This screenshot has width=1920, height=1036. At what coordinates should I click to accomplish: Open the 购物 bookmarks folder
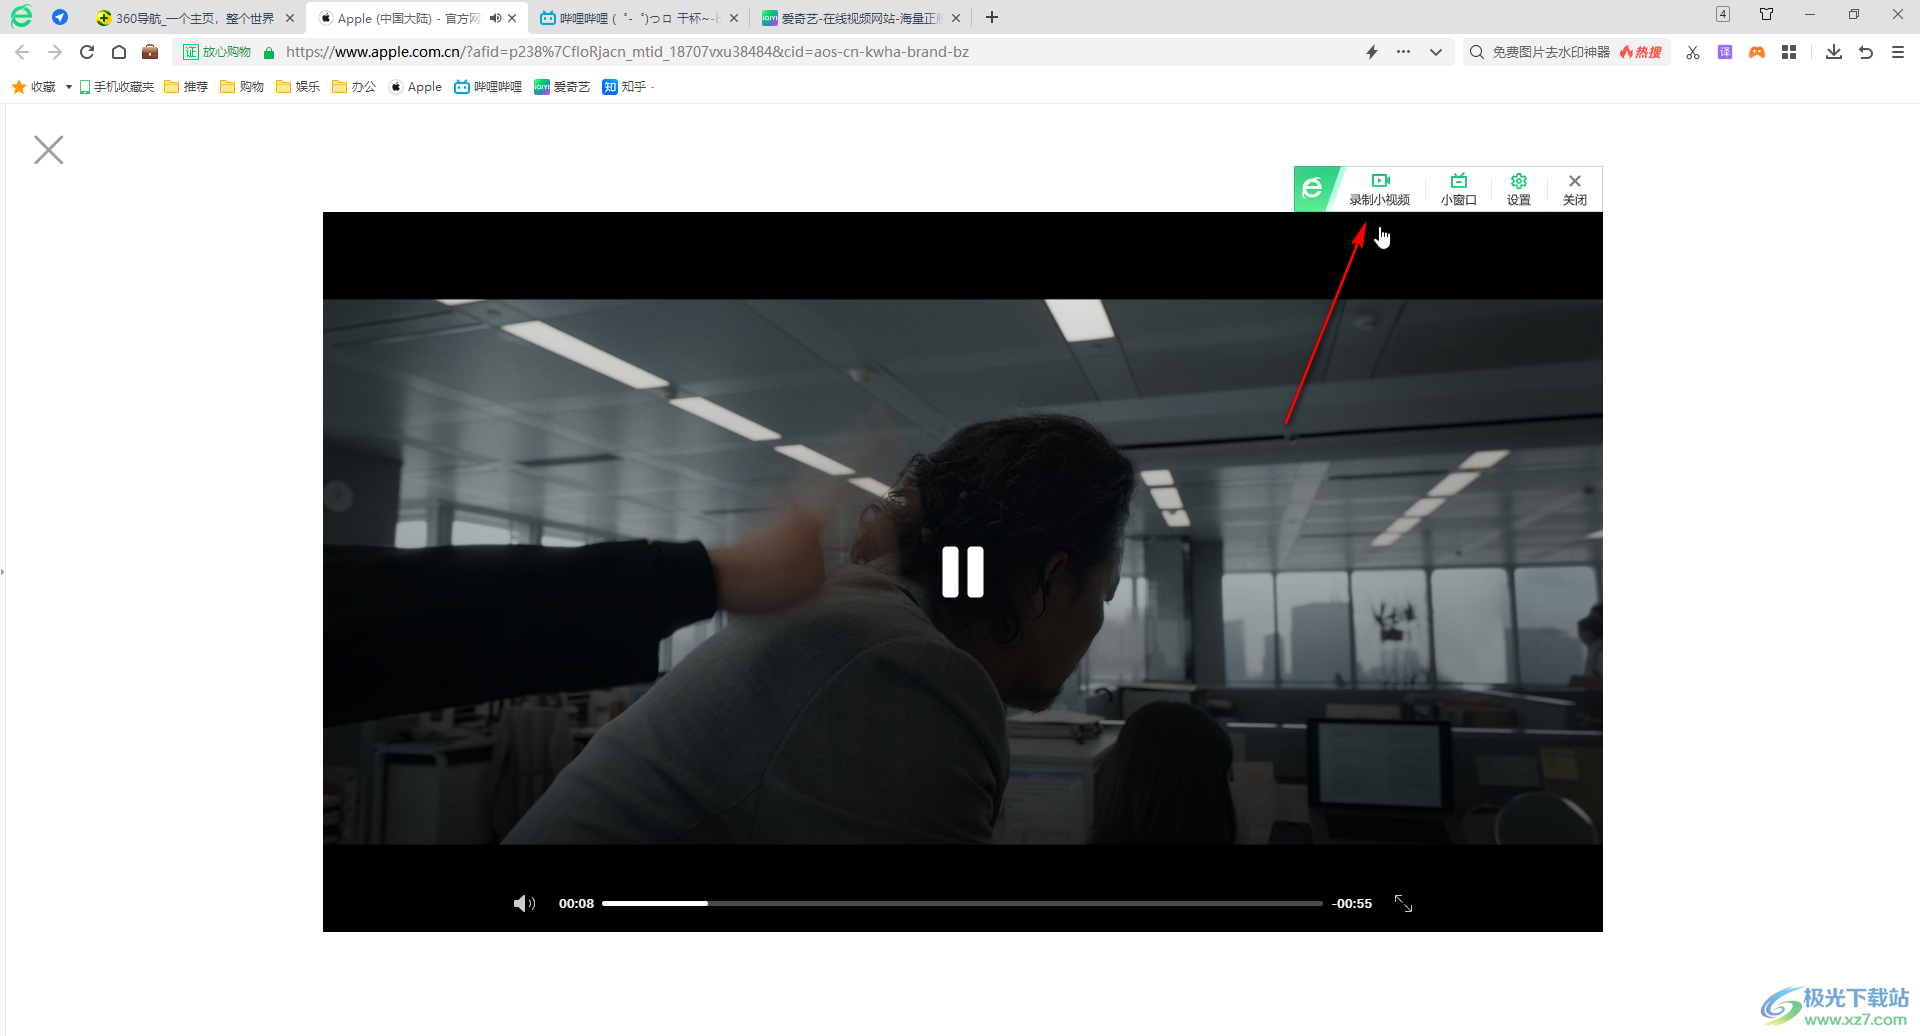(x=242, y=87)
